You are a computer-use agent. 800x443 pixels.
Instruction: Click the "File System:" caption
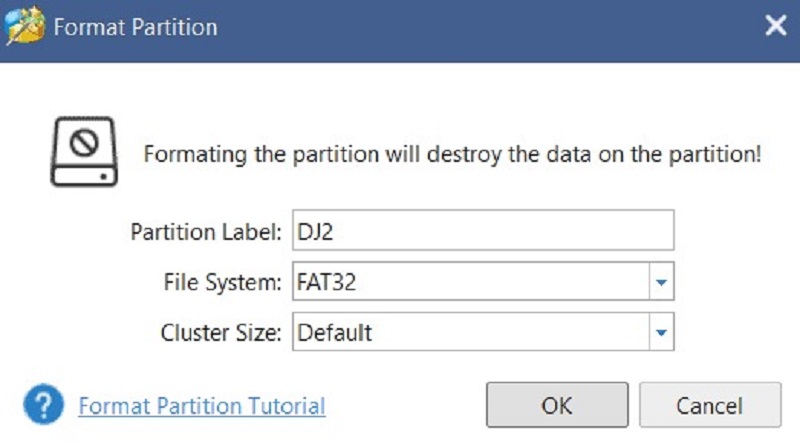click(223, 283)
